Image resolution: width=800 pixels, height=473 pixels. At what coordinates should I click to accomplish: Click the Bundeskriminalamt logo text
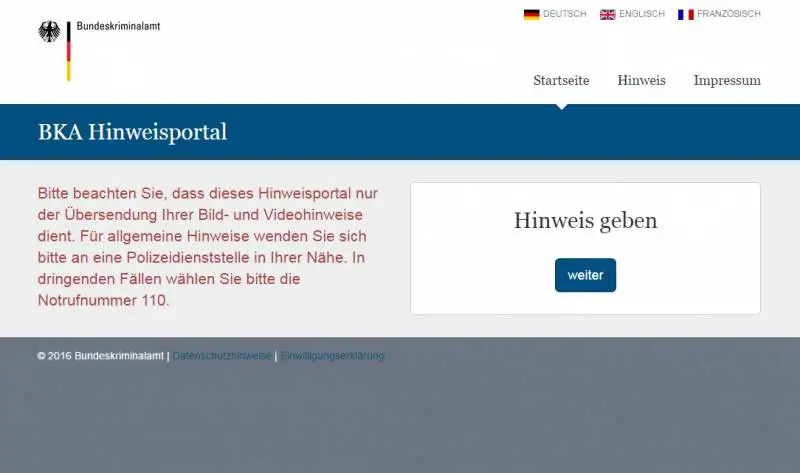(x=118, y=26)
